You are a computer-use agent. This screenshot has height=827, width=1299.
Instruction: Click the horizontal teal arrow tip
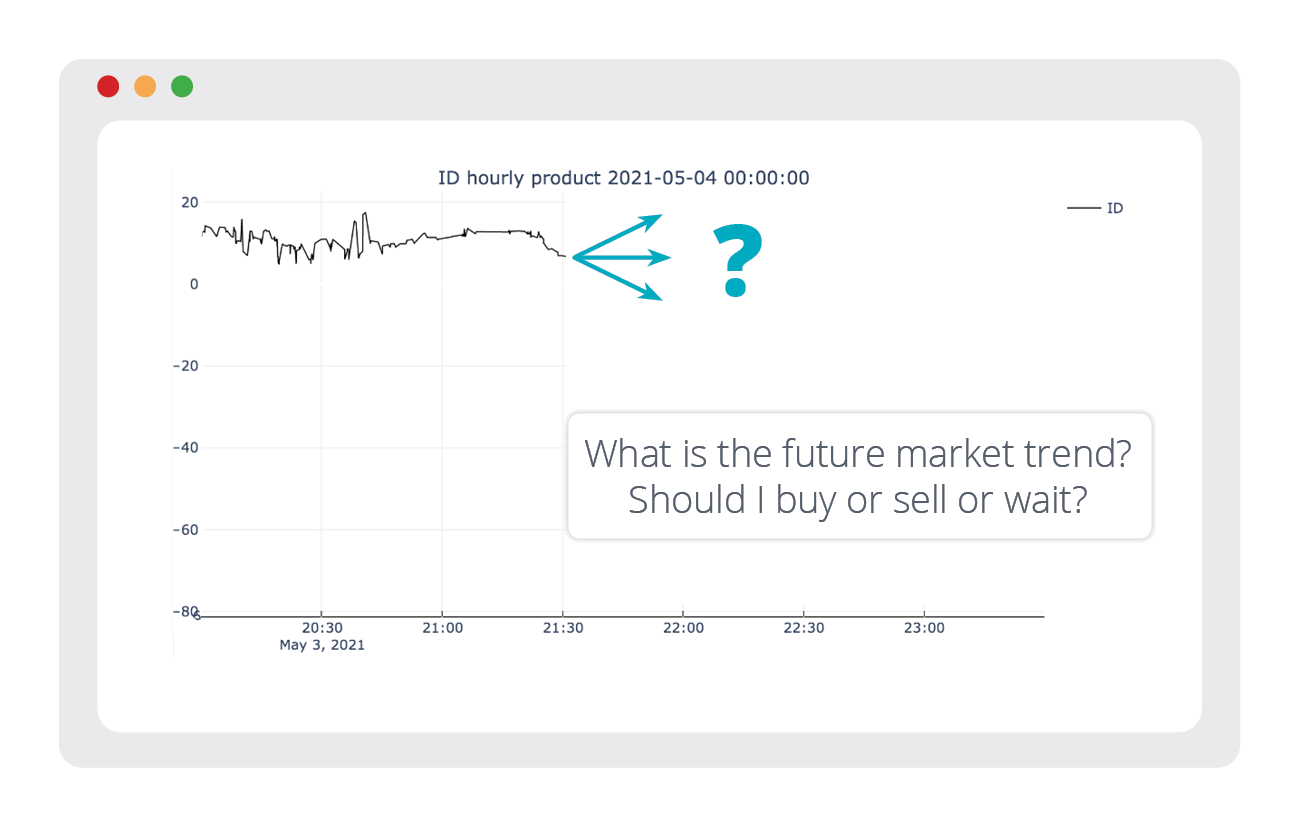pos(662,258)
